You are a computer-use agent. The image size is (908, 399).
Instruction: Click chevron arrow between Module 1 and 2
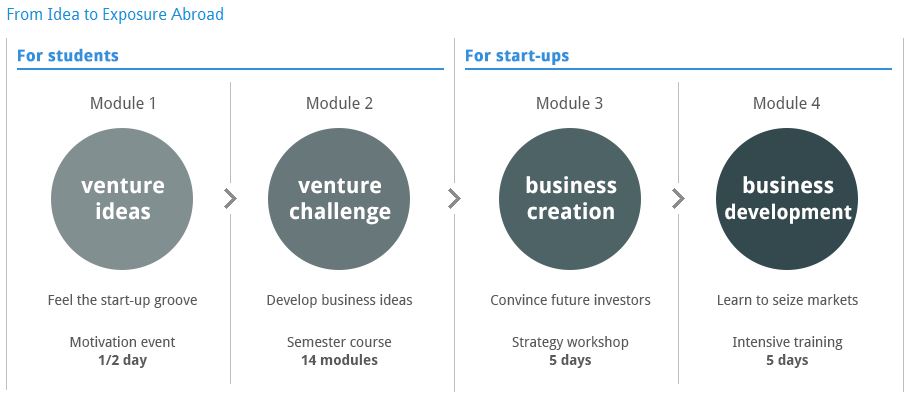230,199
